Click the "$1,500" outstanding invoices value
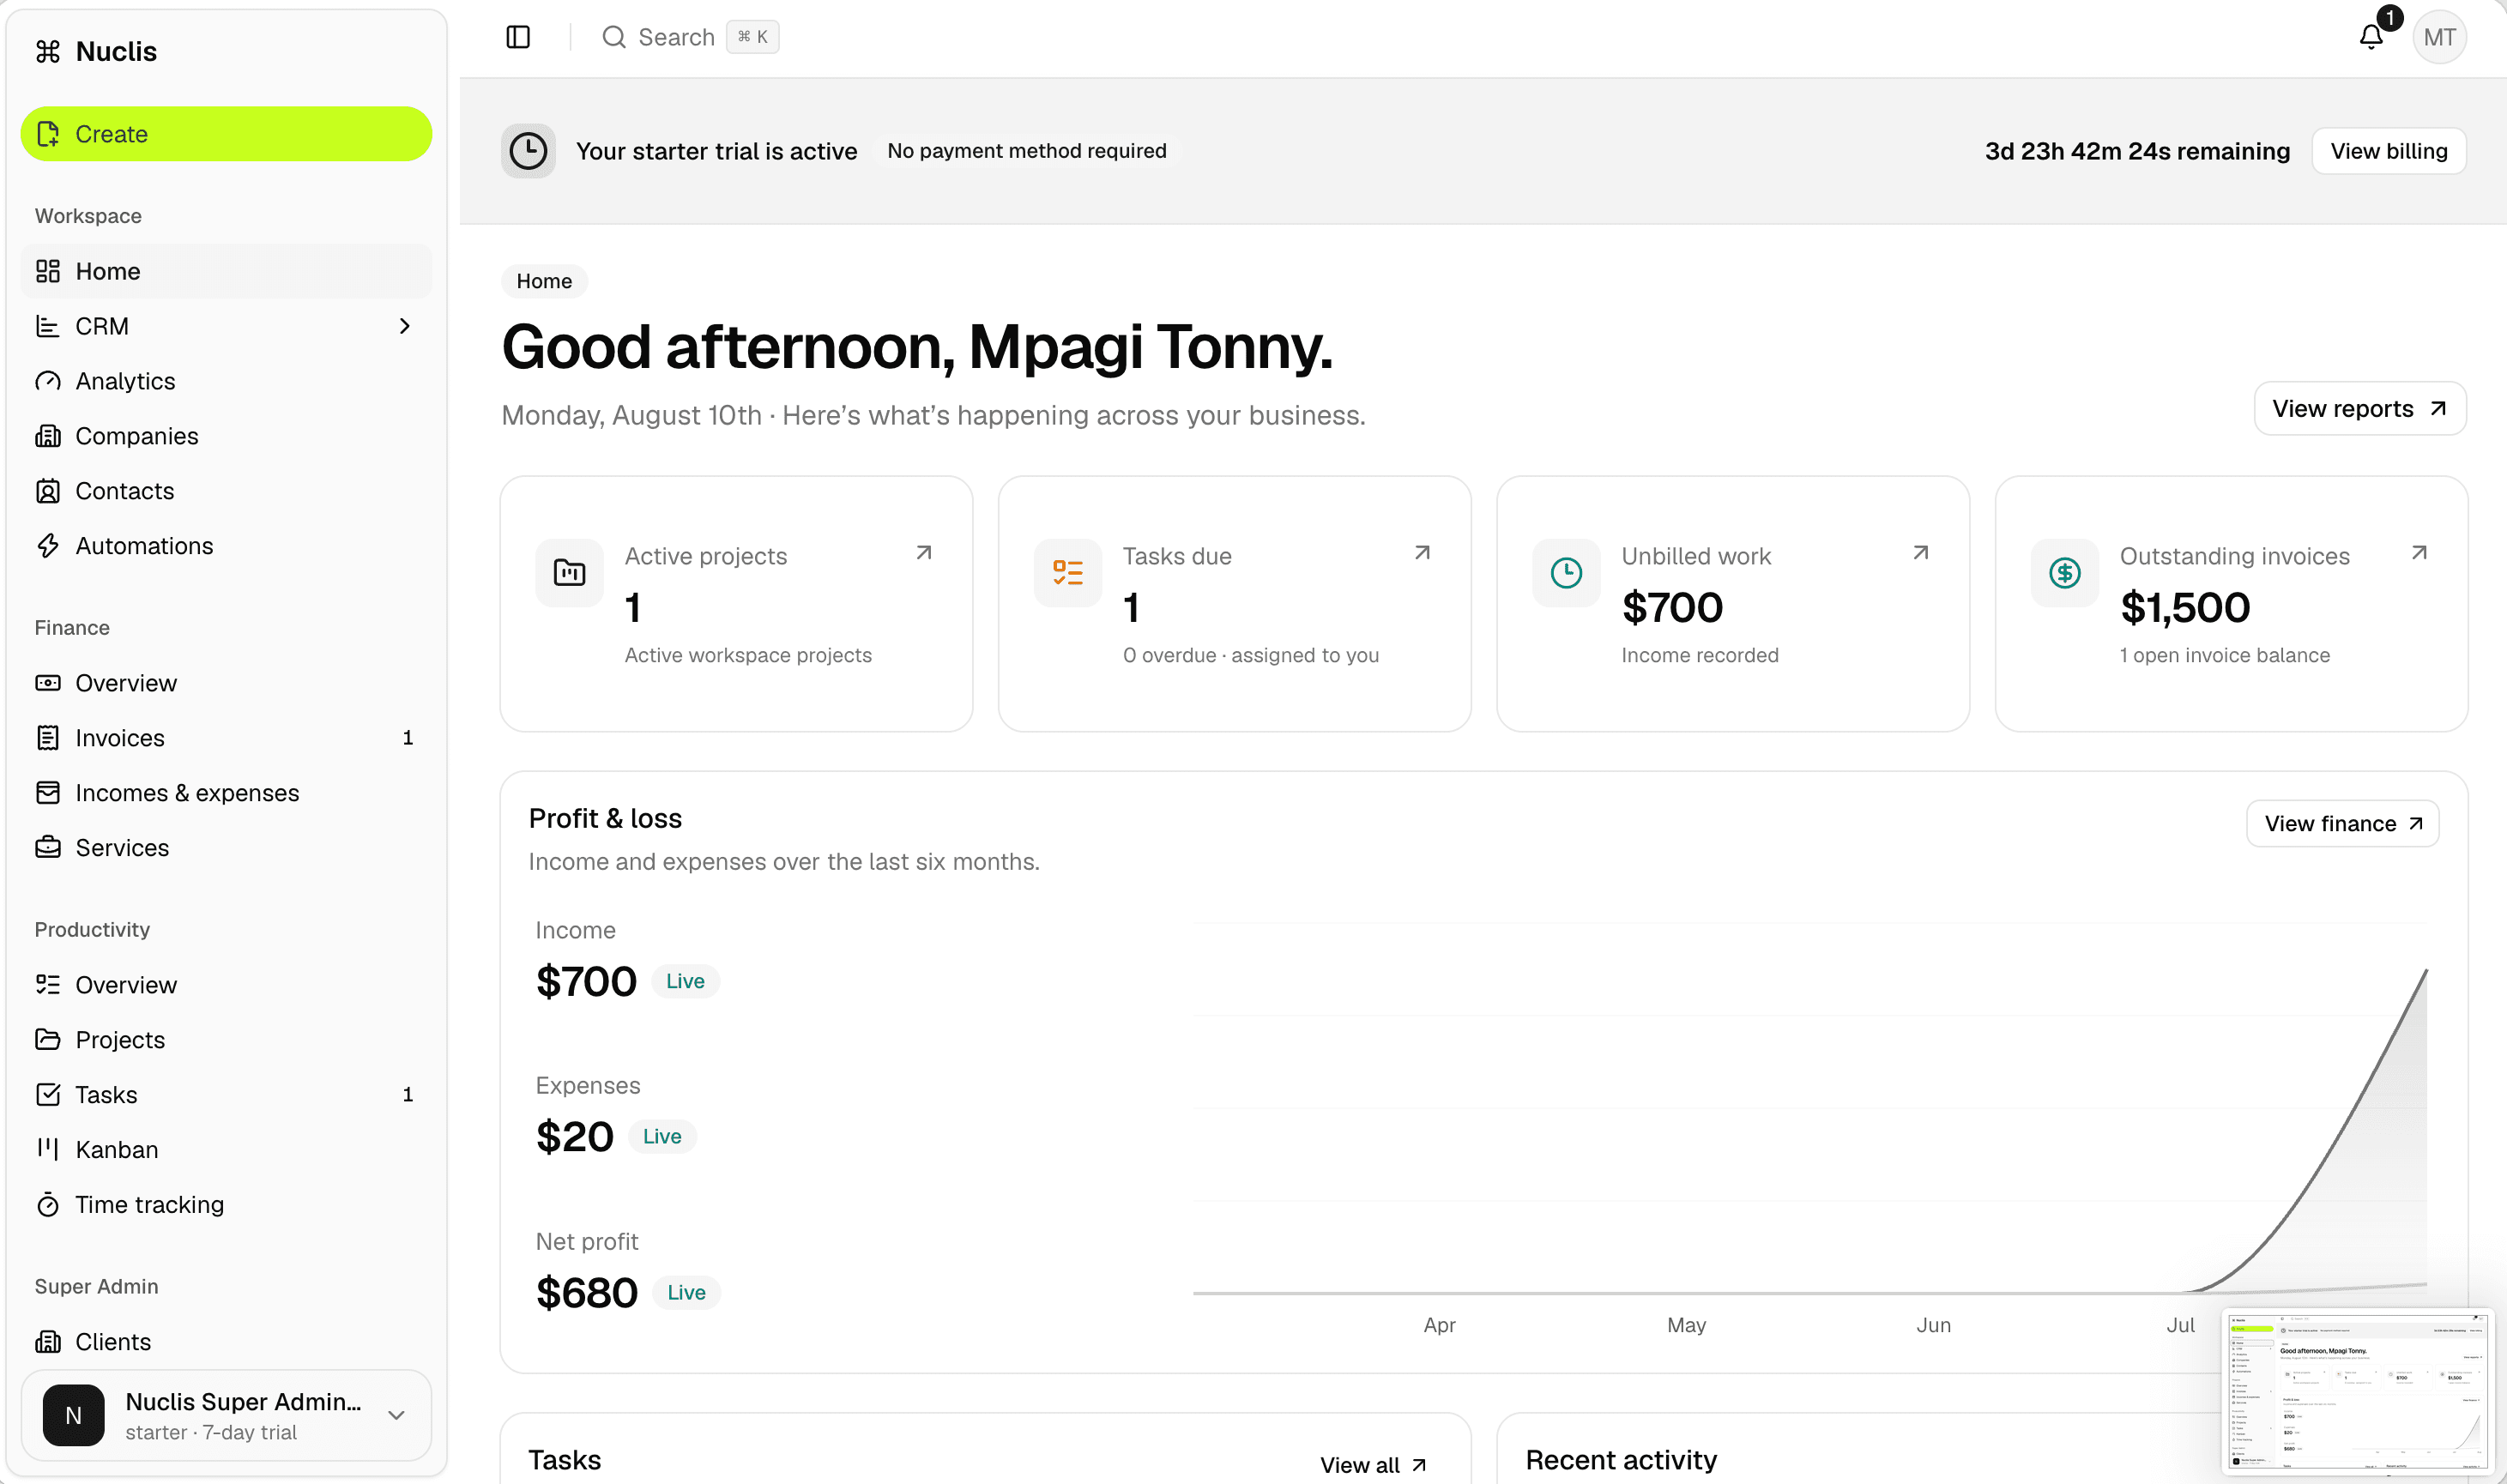The width and height of the screenshot is (2507, 1484). point(2185,607)
